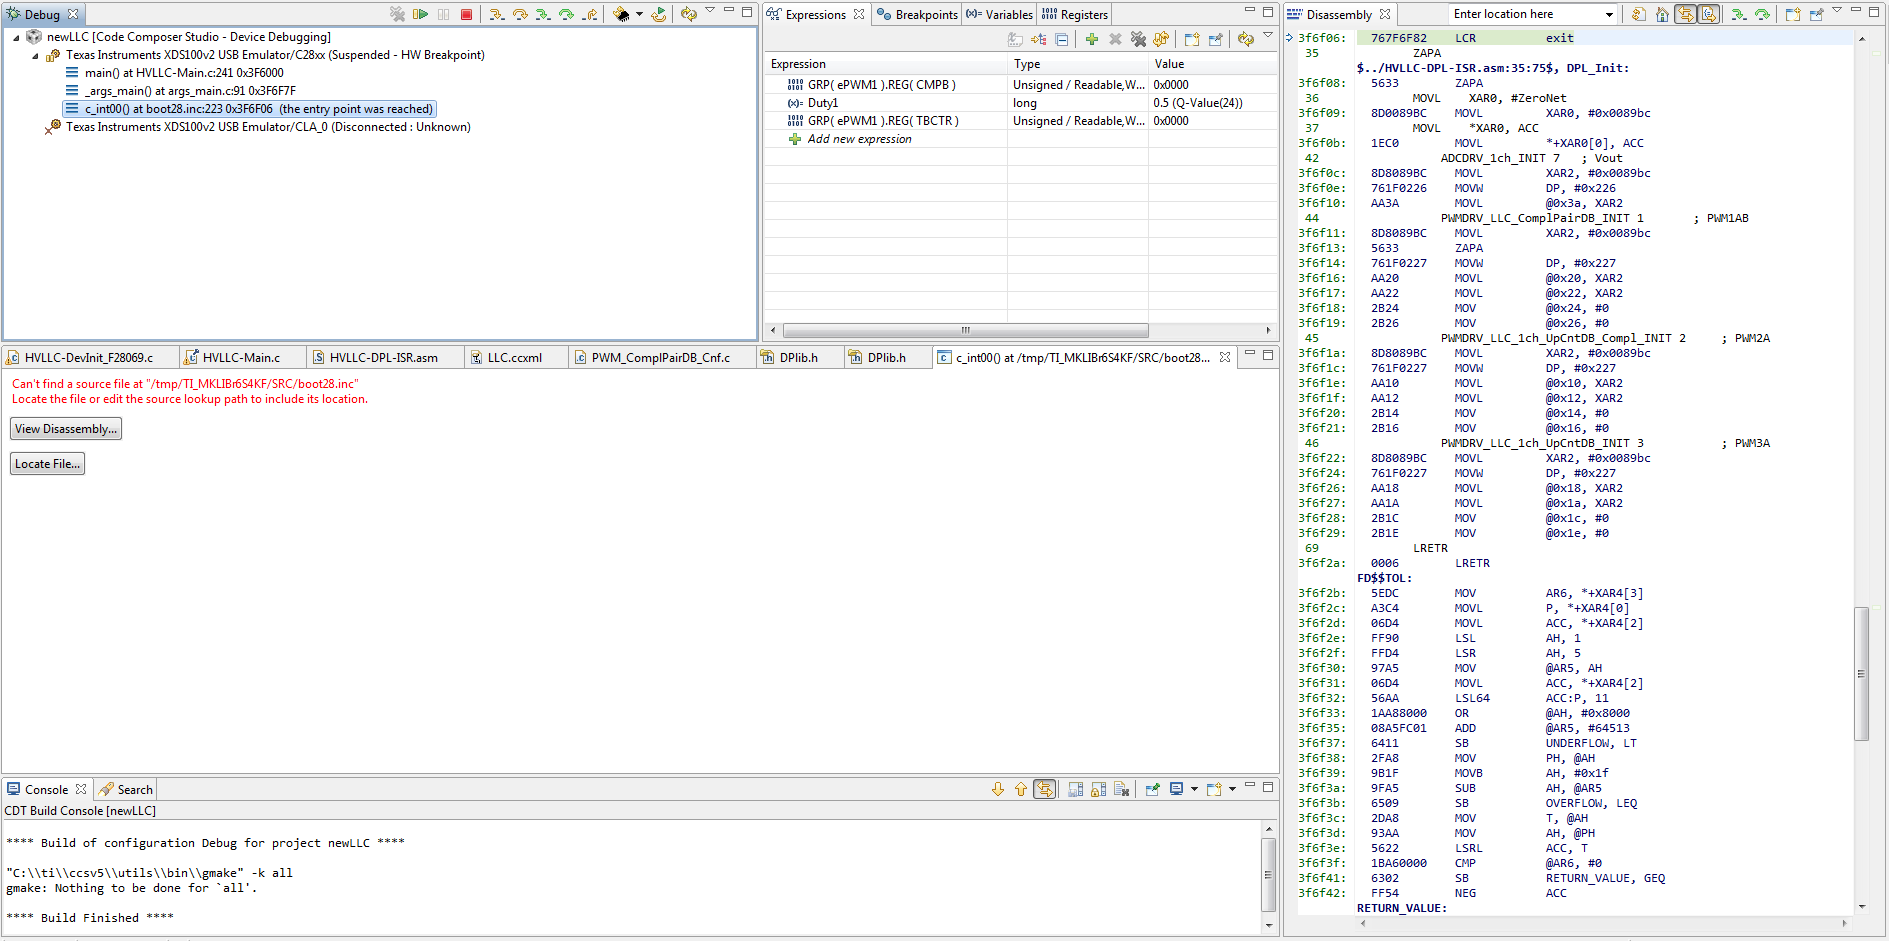Click the Step Return icon in Debug toolbar
Image resolution: width=1889 pixels, height=941 pixels.
coord(590,14)
